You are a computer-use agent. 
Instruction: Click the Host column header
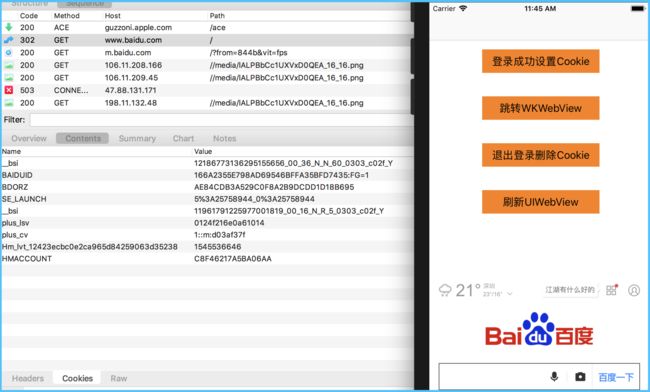point(112,16)
